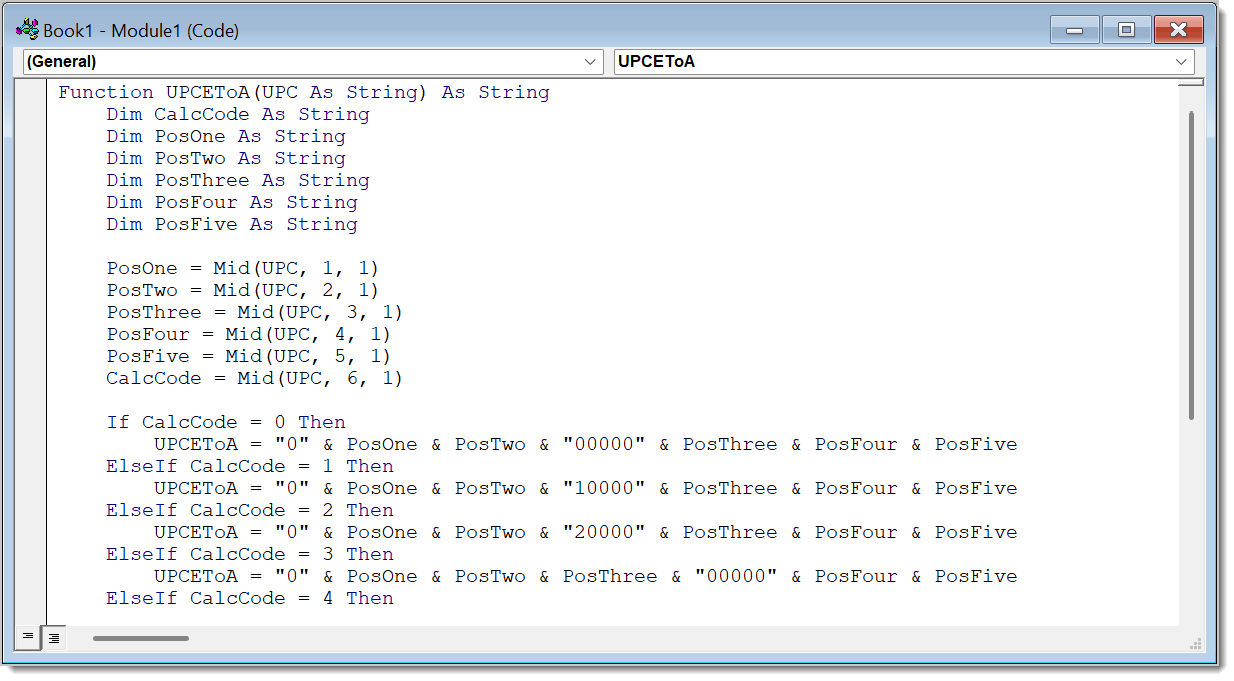Click the "20000" string literal
The width and height of the screenshot is (1234, 681).
tap(604, 532)
